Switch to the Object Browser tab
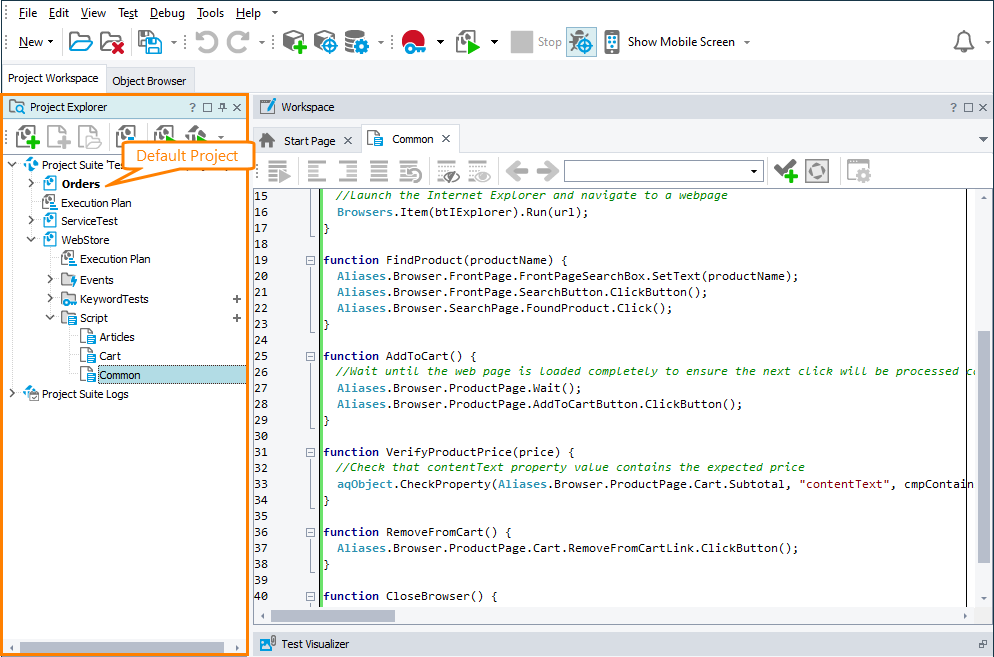Image resolution: width=994 pixels, height=657 pixels. click(x=149, y=81)
